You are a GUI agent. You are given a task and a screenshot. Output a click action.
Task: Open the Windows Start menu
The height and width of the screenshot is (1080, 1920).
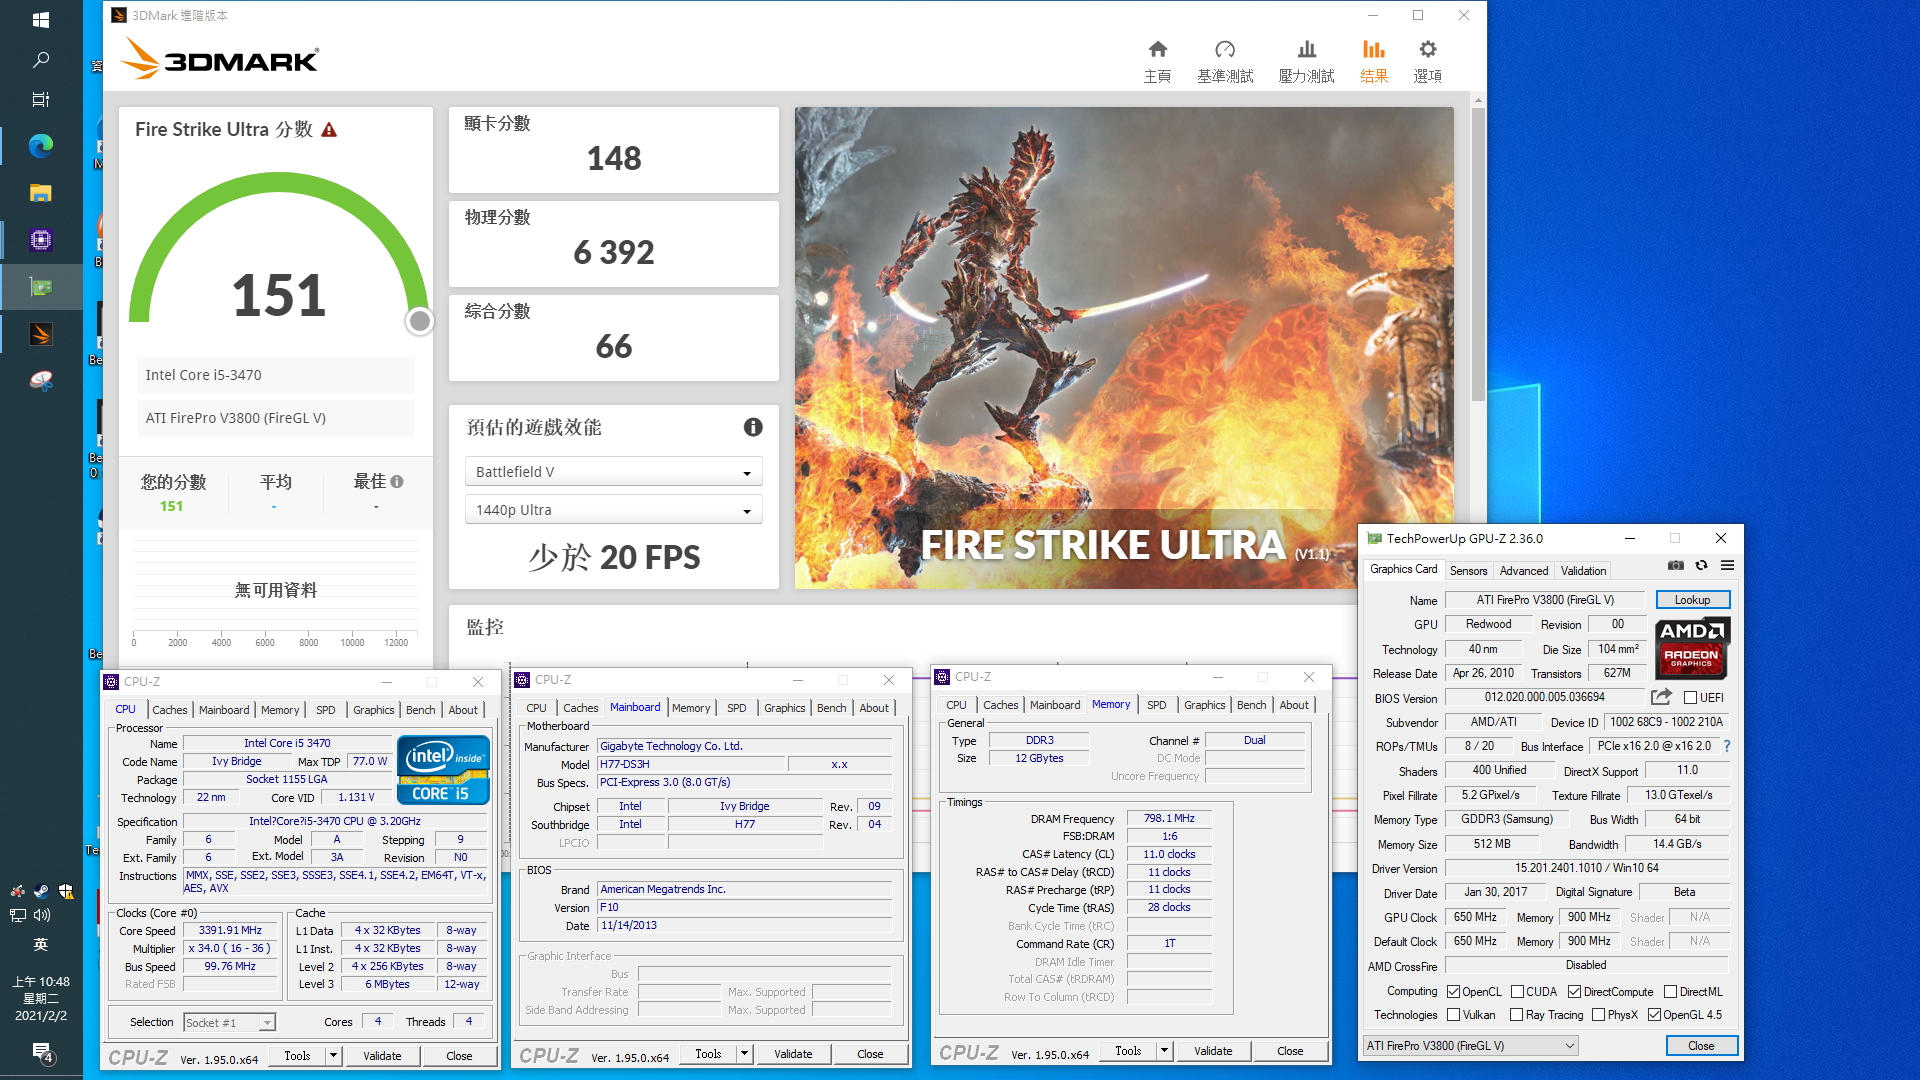(x=41, y=20)
